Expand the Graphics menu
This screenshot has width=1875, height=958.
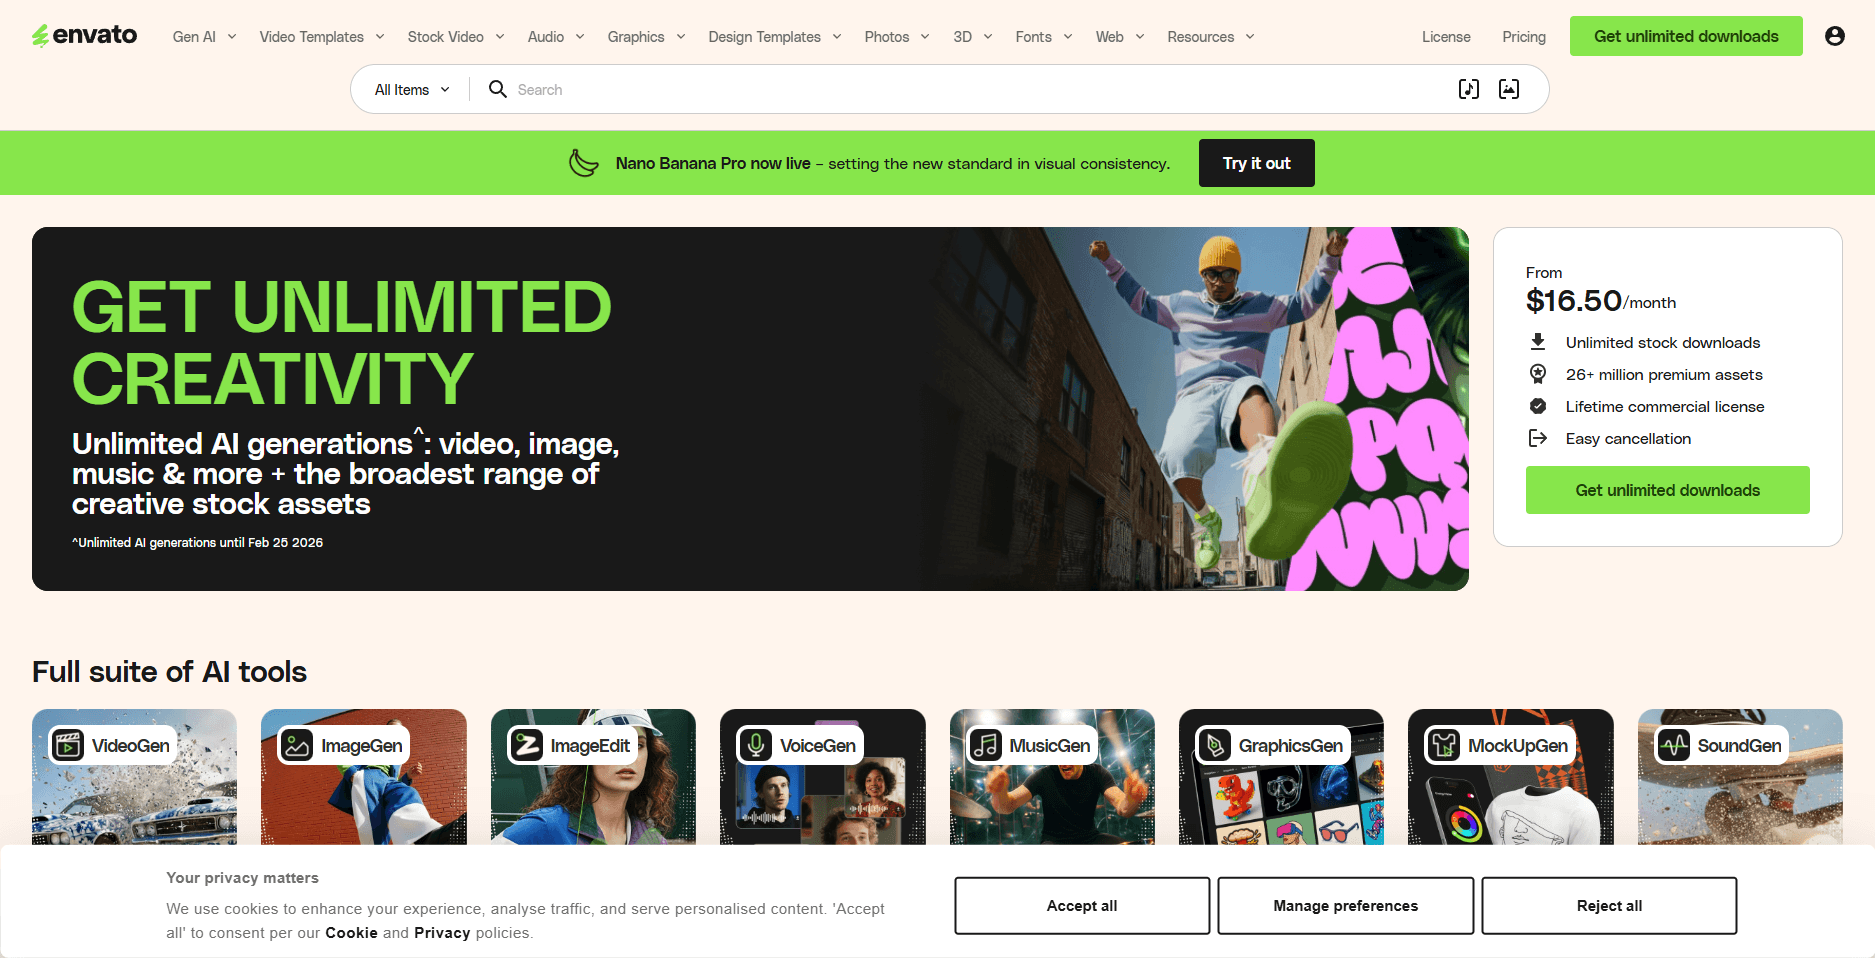(x=647, y=37)
